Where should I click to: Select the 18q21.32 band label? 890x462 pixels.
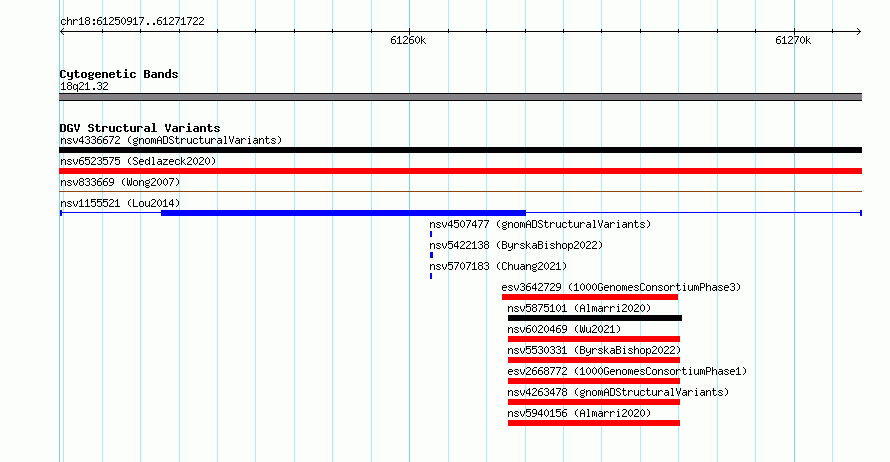coord(84,86)
